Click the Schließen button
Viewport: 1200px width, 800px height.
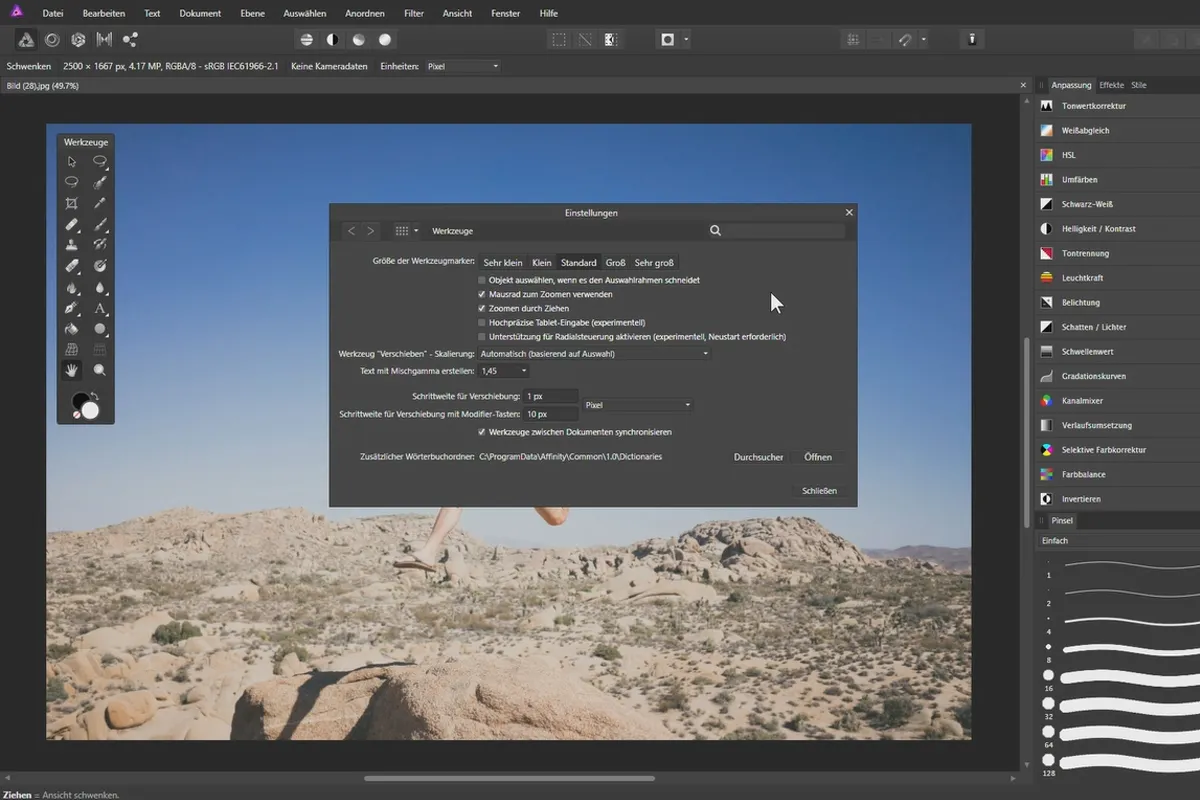819,491
